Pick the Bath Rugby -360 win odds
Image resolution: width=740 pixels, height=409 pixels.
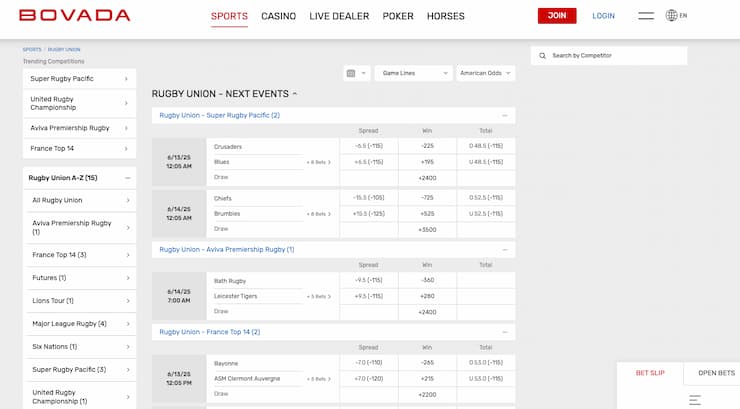427,280
